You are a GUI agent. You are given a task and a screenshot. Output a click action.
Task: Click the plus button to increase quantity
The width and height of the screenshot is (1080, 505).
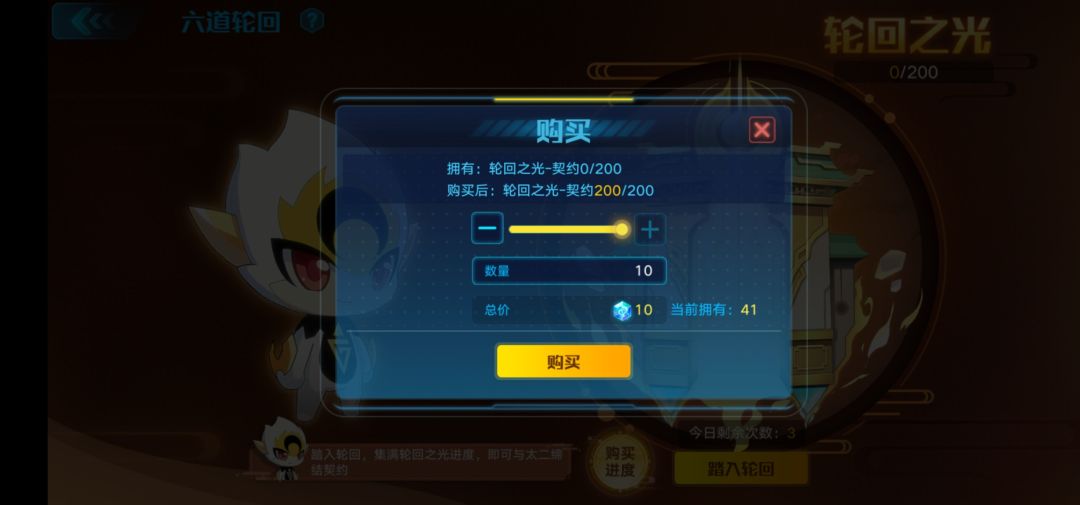(x=650, y=229)
